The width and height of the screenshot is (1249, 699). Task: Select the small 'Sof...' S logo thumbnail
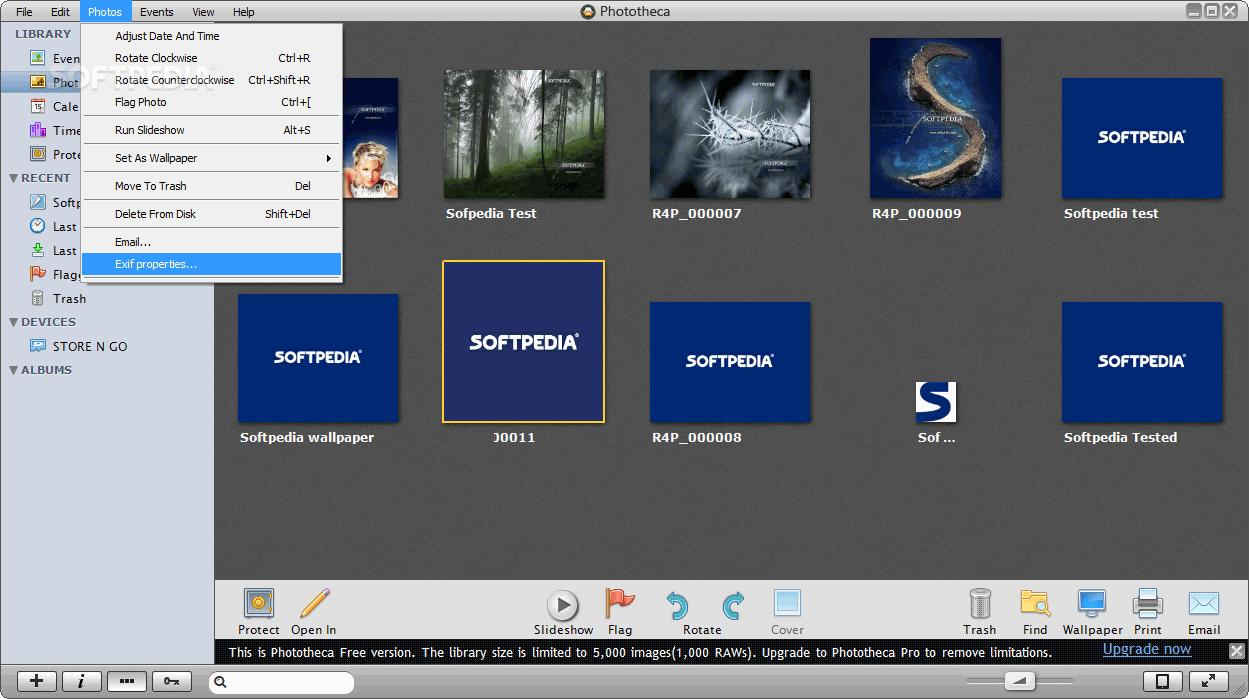(x=936, y=402)
